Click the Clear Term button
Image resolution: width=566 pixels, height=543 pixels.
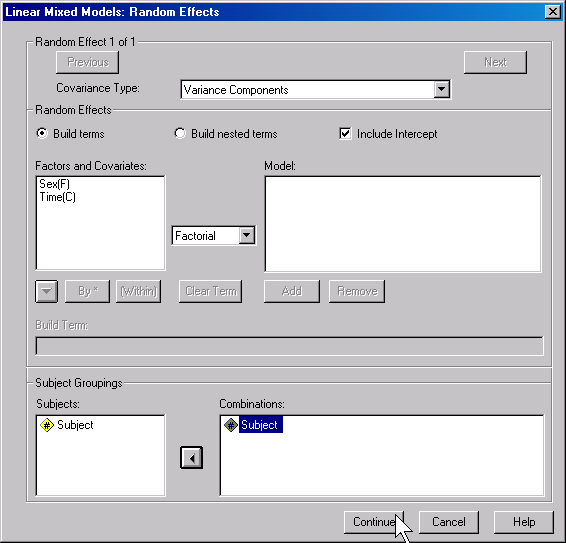pyautogui.click(x=211, y=291)
